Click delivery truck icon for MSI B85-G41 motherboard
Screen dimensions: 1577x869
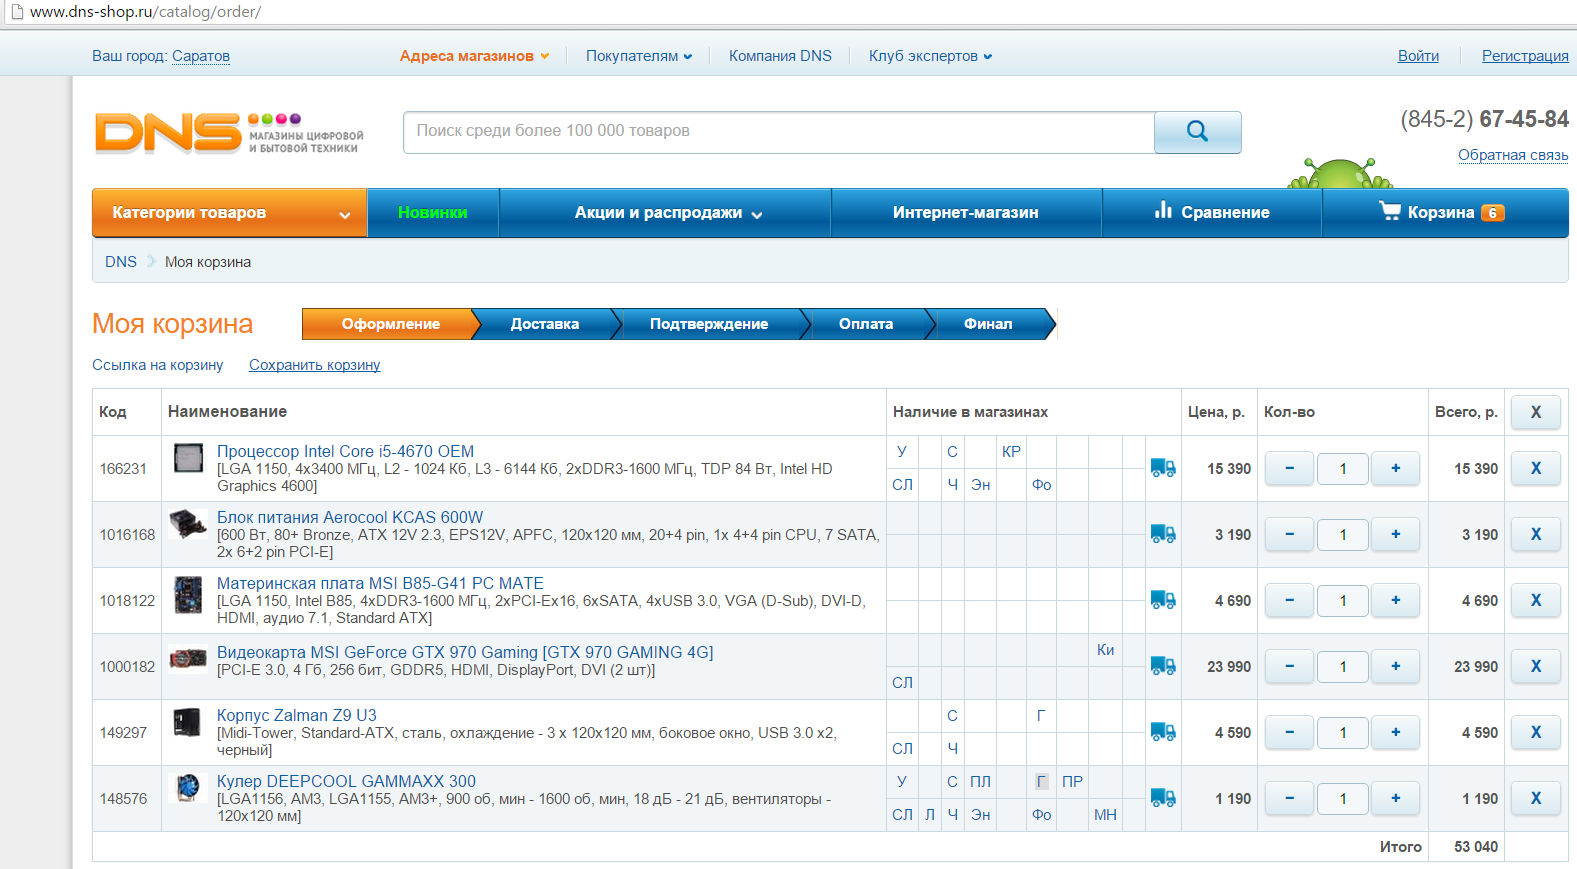(1163, 600)
